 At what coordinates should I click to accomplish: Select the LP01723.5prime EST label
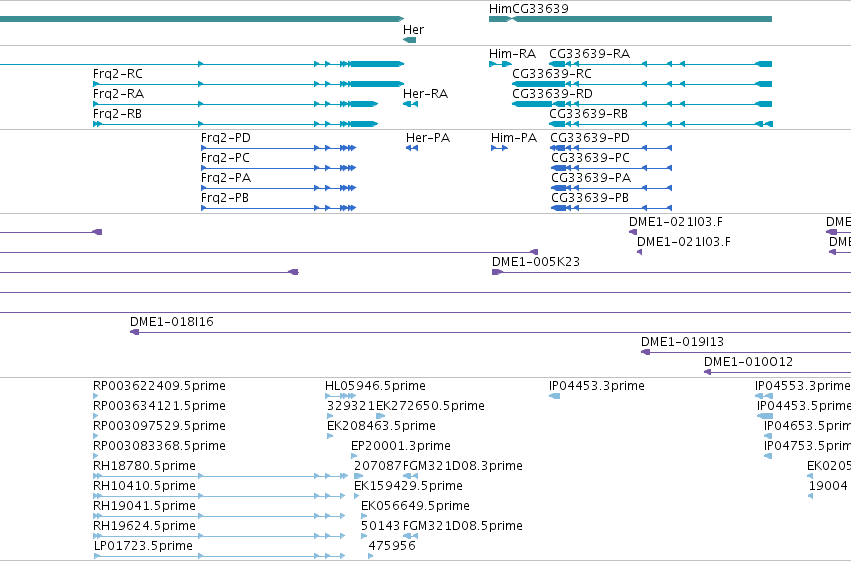tap(143, 547)
